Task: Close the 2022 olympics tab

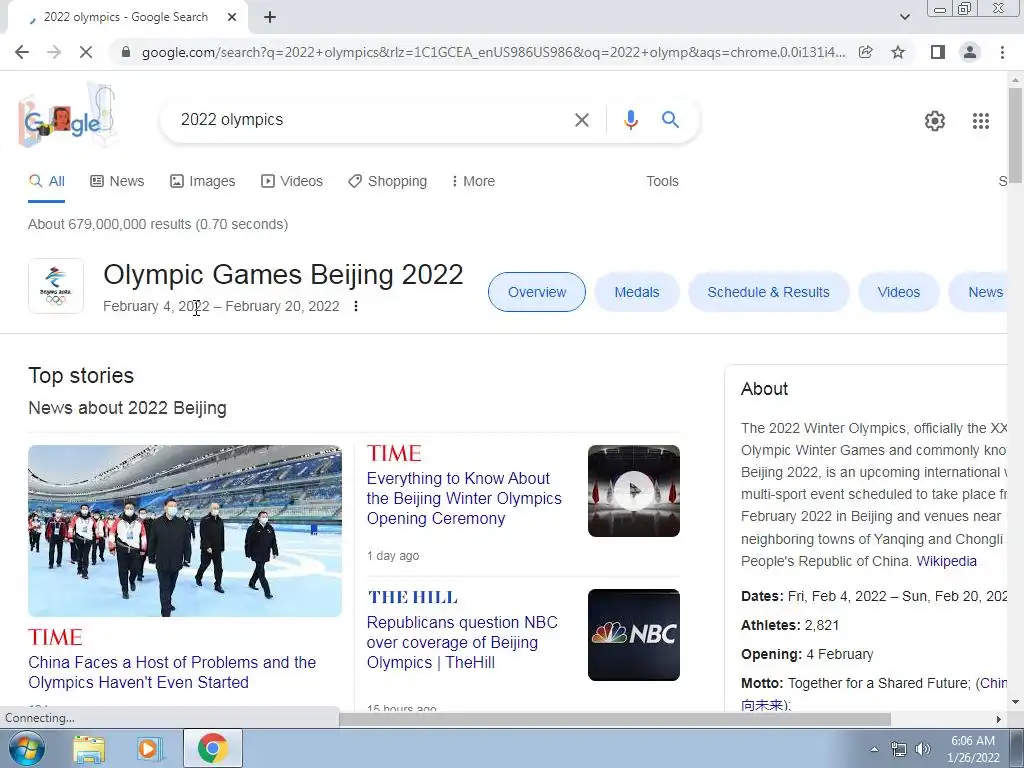Action: [232, 18]
